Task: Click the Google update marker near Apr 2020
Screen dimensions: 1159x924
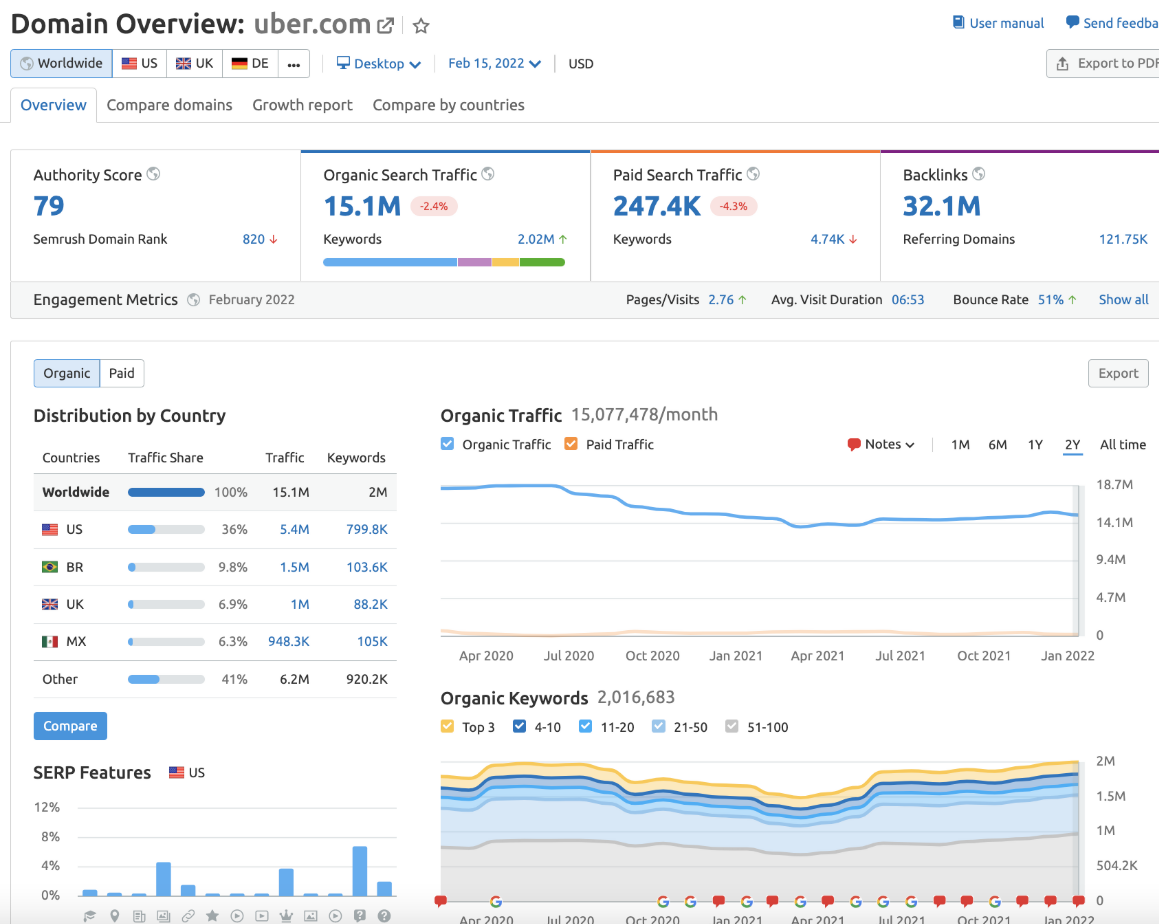Action: coord(496,901)
